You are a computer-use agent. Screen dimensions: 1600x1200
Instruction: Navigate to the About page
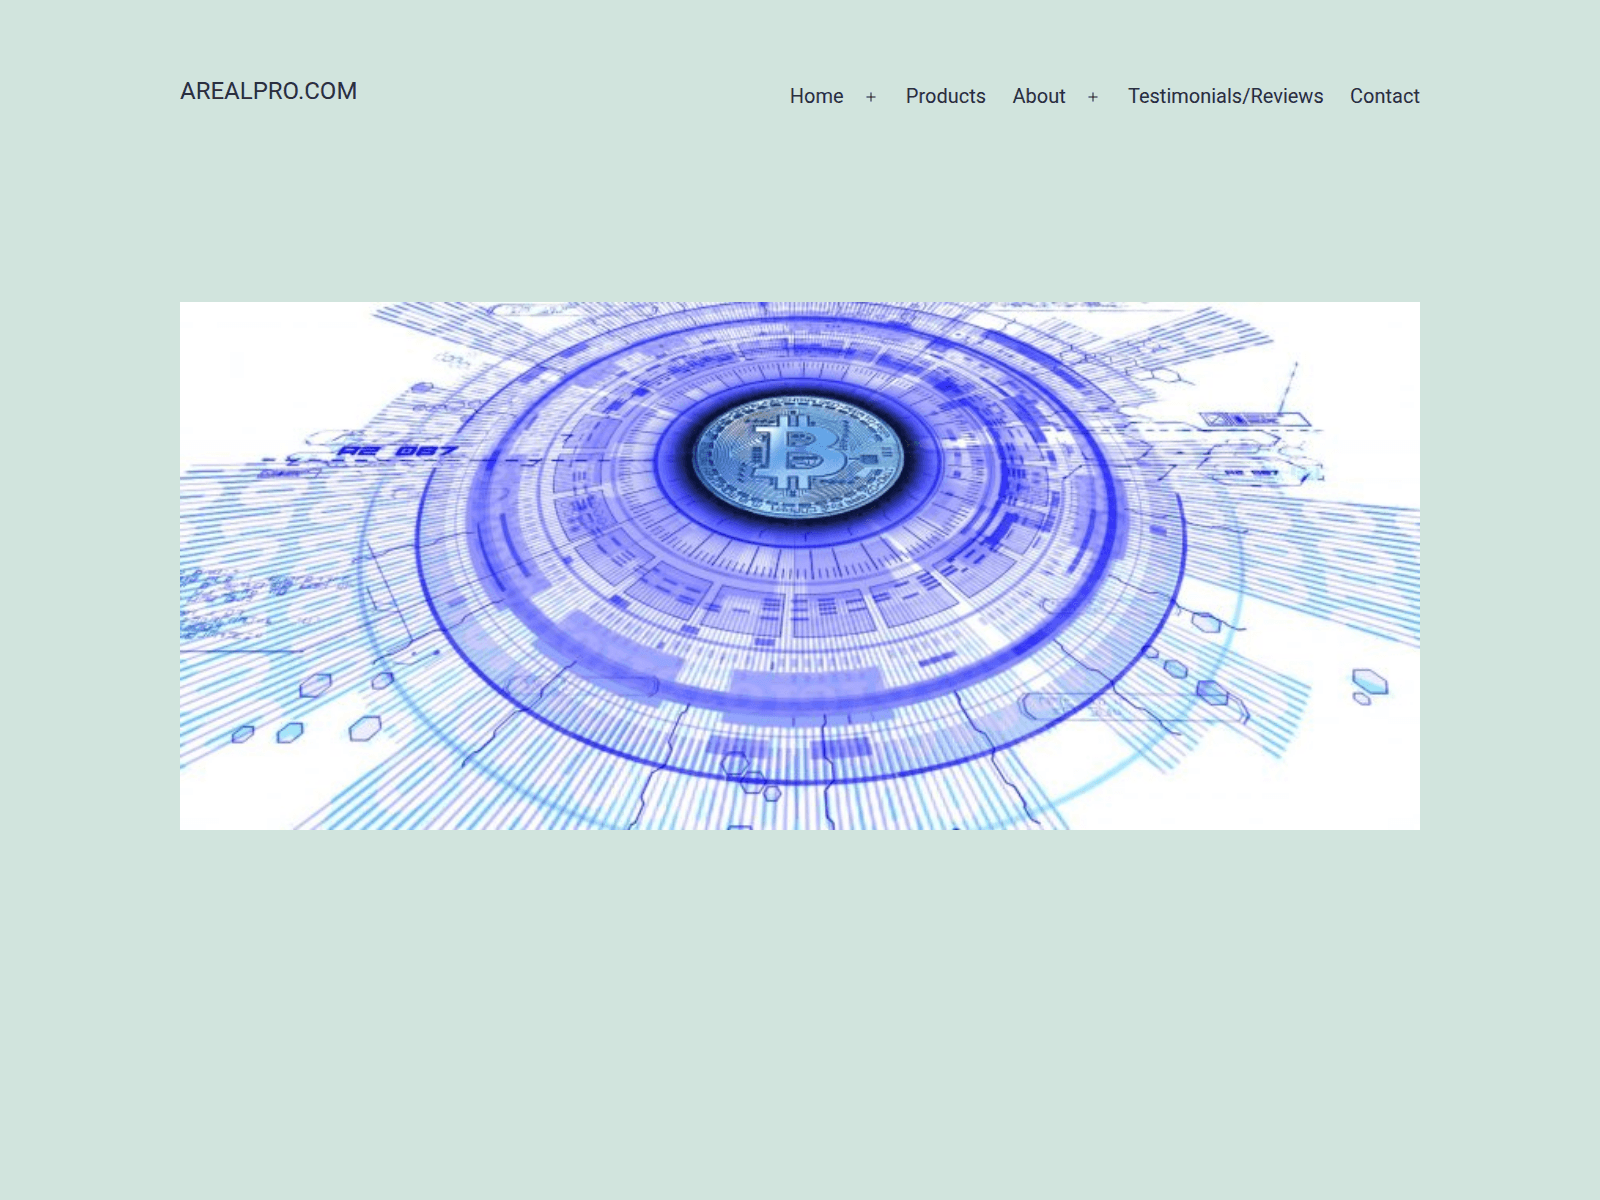click(x=1039, y=96)
